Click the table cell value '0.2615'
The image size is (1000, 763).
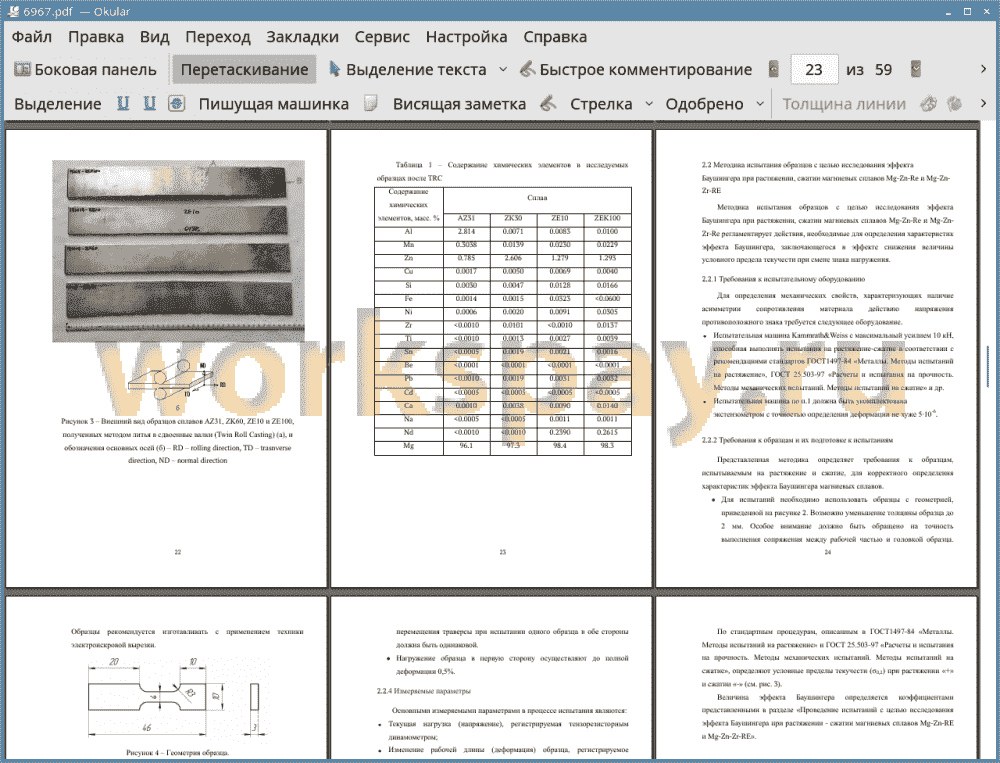pos(607,432)
